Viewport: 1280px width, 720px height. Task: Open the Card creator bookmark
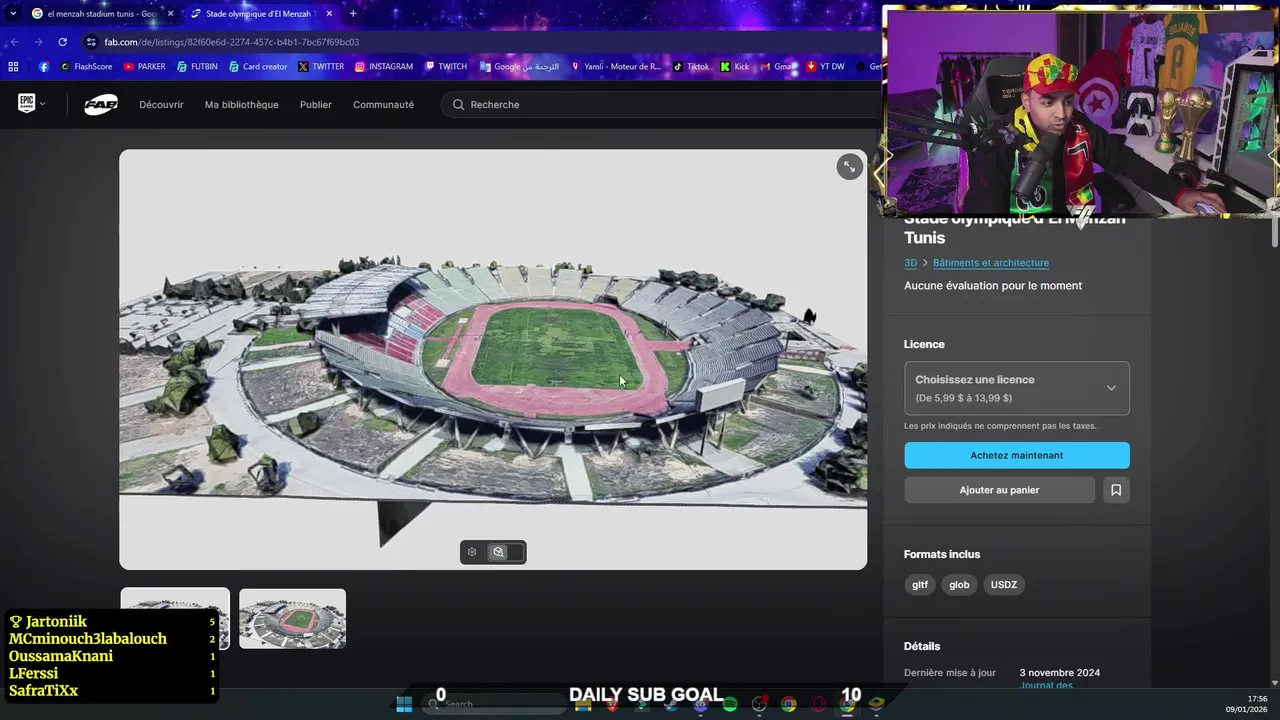point(257,67)
